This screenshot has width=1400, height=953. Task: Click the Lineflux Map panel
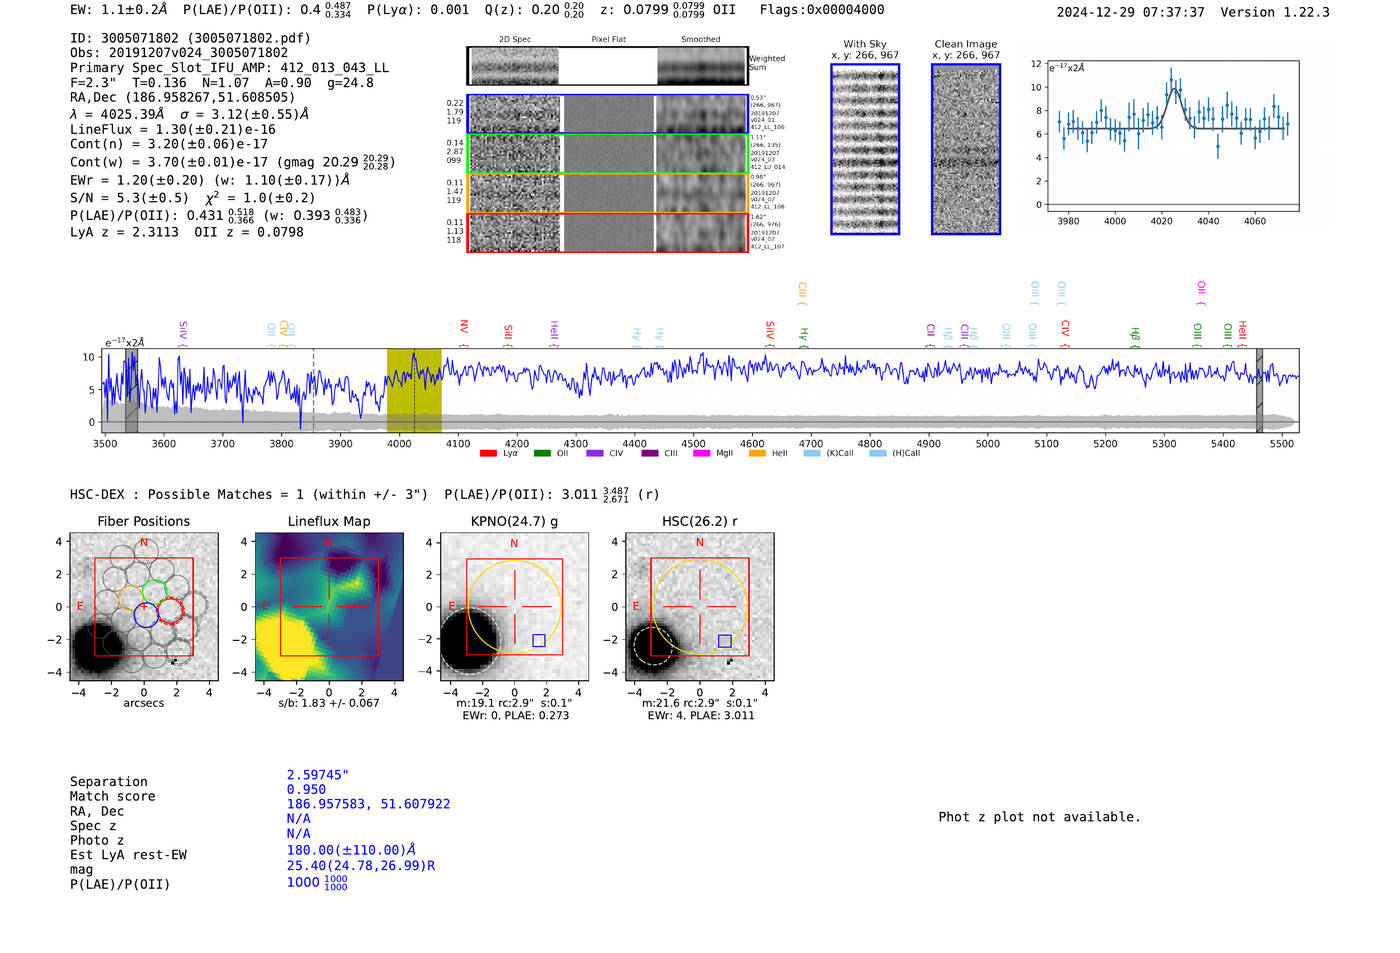pos(329,607)
